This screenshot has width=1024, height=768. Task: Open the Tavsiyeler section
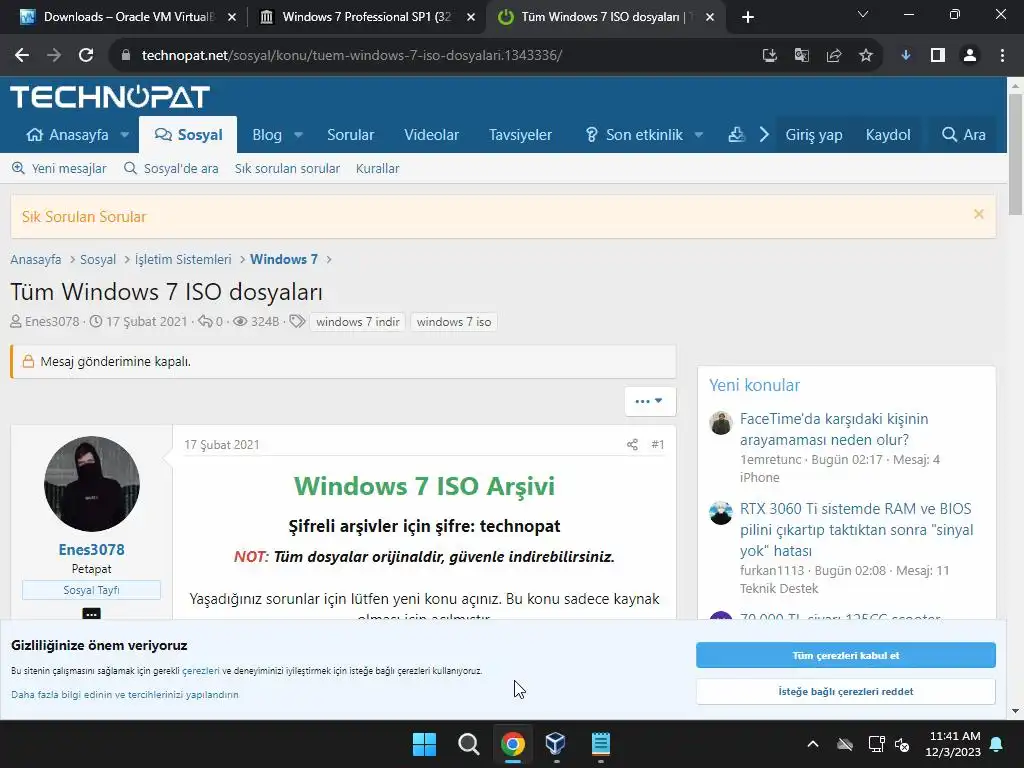pyautogui.click(x=520, y=135)
